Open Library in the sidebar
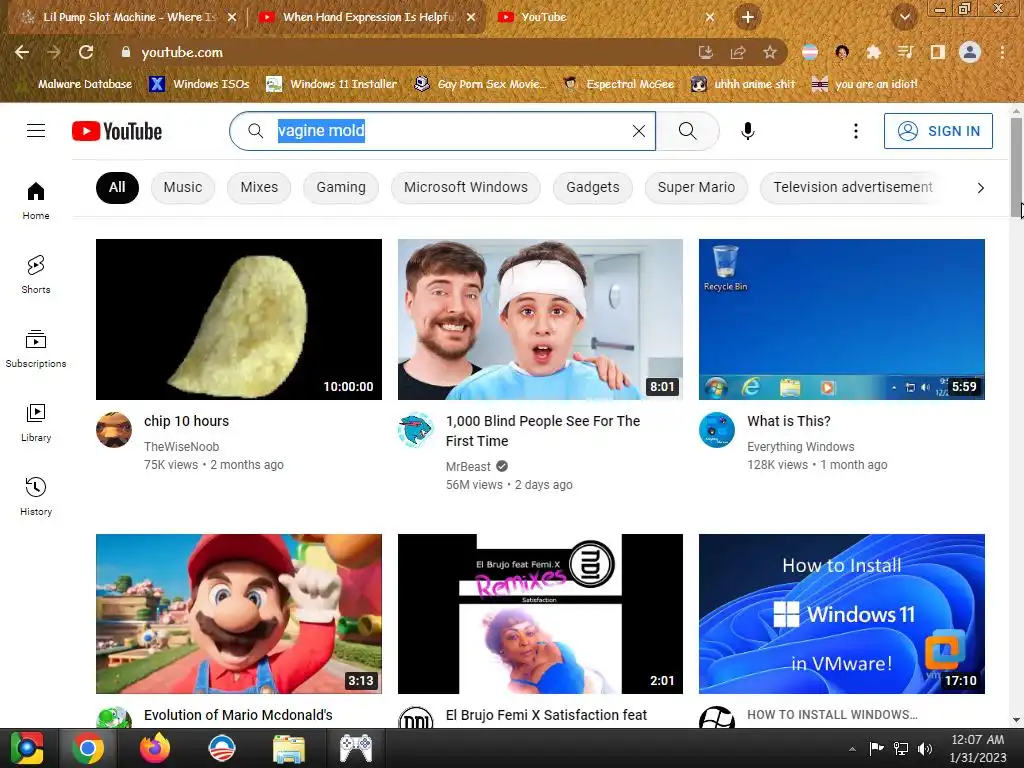 coord(36,423)
